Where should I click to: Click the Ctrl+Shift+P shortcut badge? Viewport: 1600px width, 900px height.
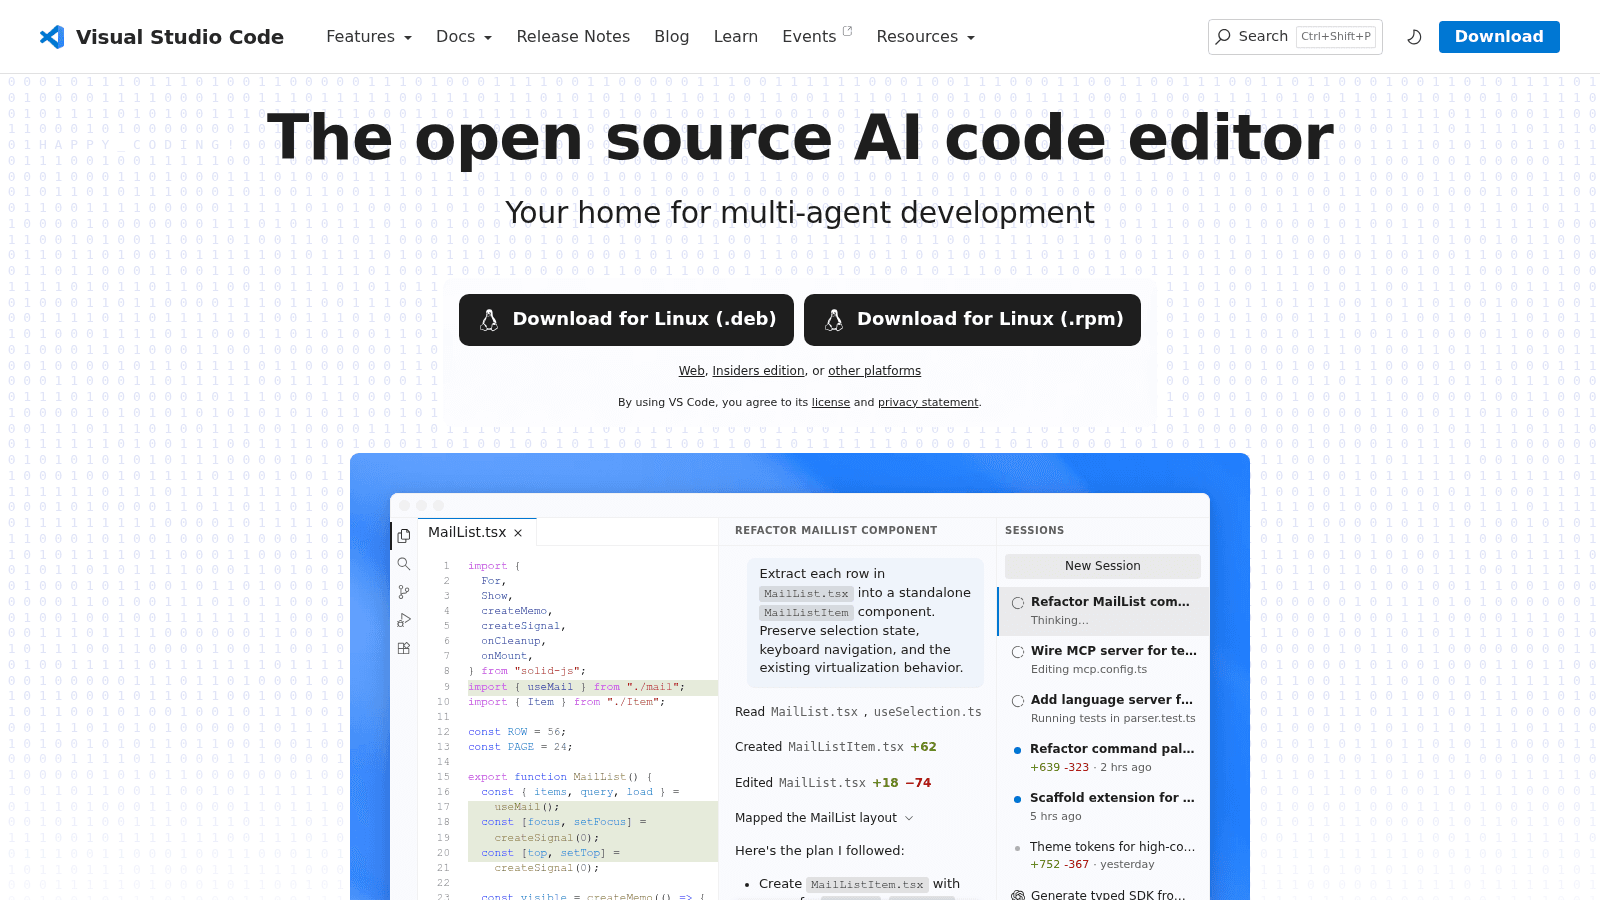[x=1336, y=37]
